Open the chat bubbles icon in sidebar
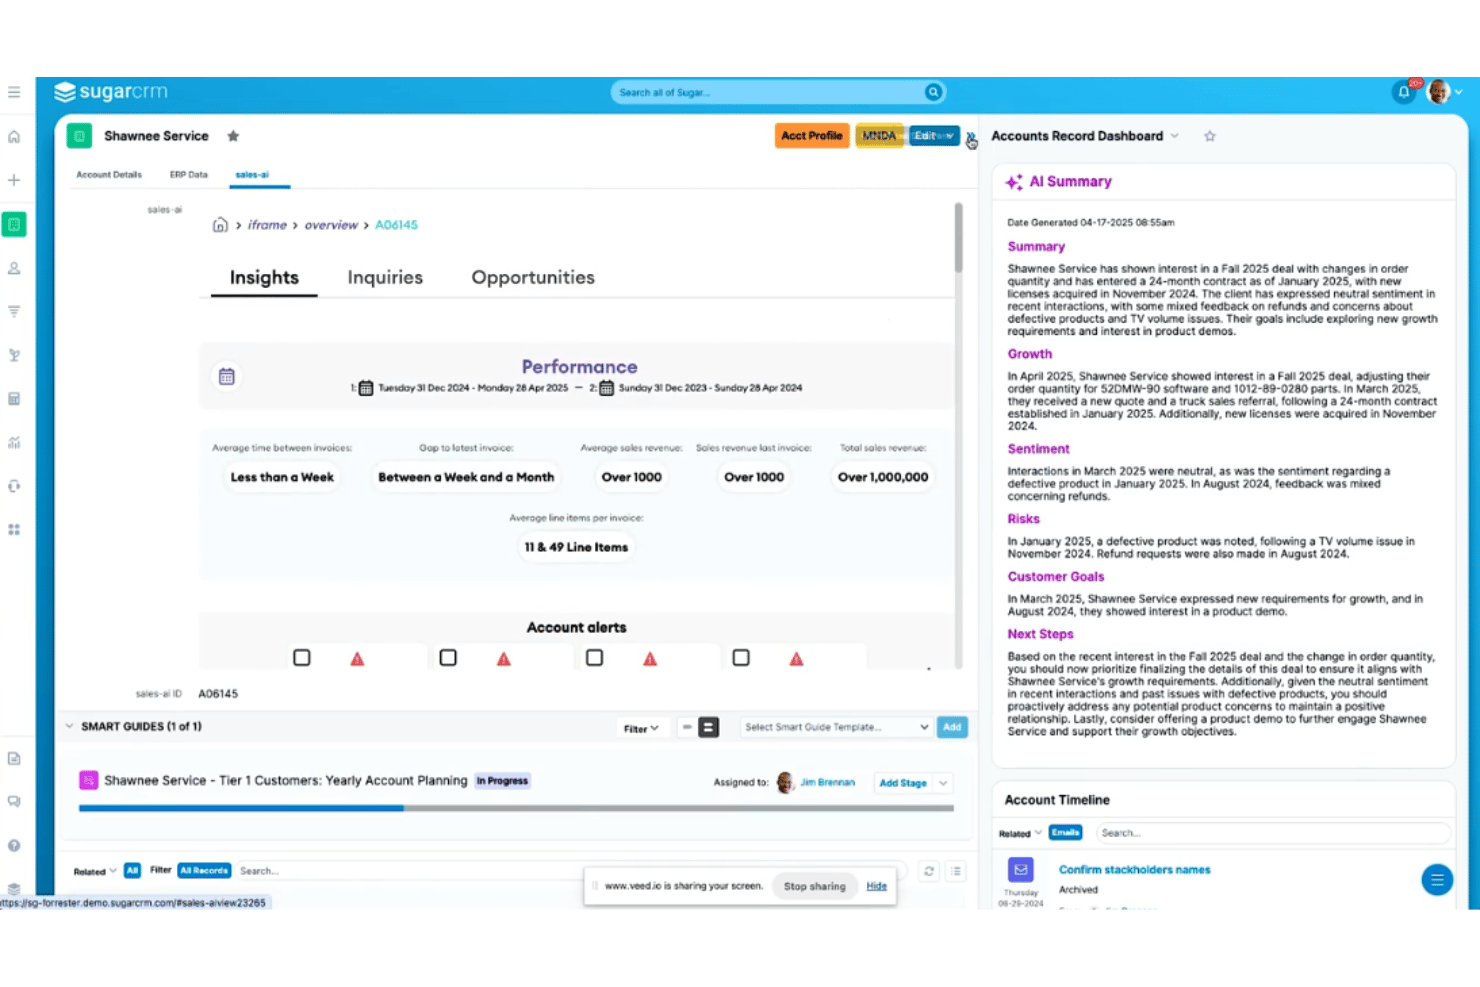Screen dimensions: 1480x987 click(x=14, y=801)
